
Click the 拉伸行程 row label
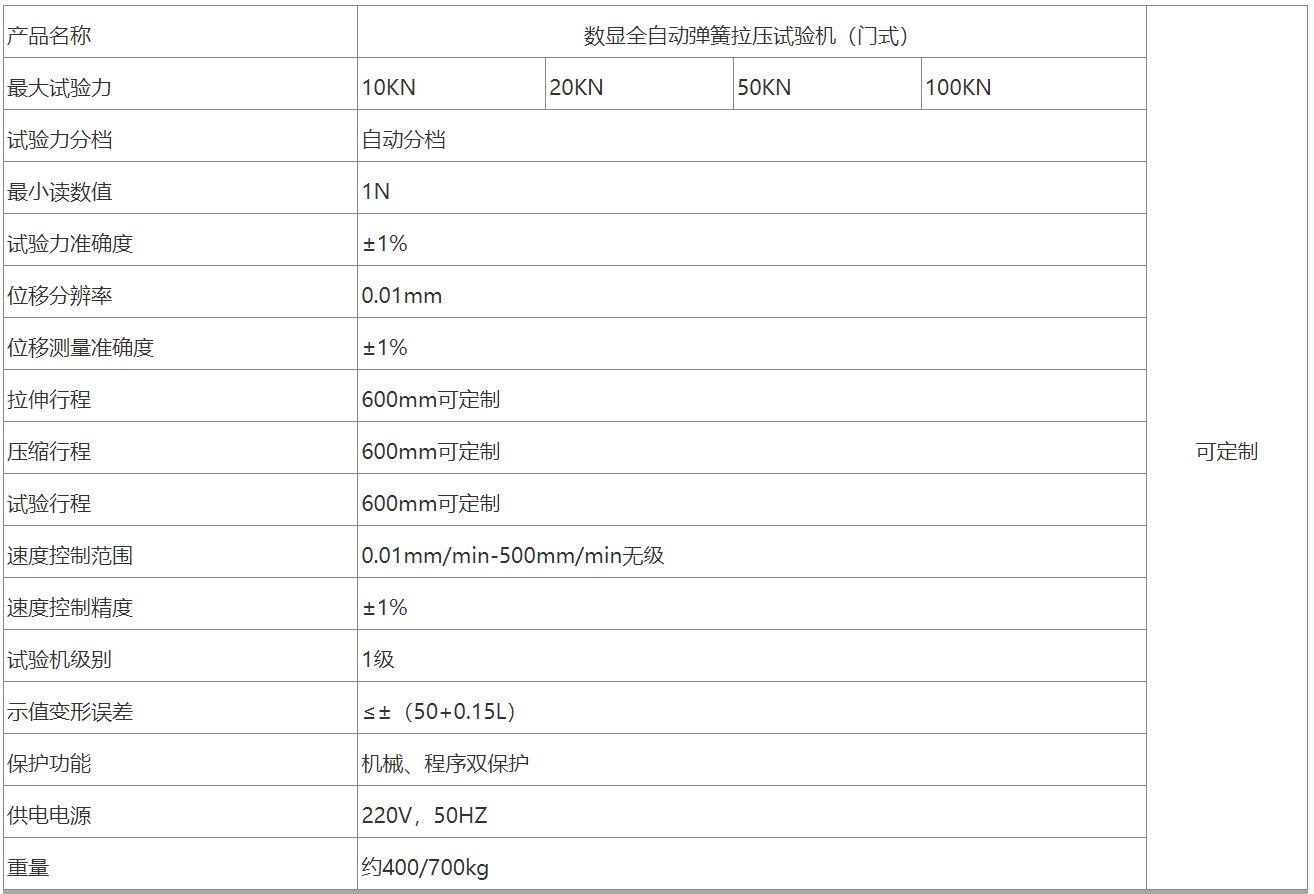tap(49, 400)
